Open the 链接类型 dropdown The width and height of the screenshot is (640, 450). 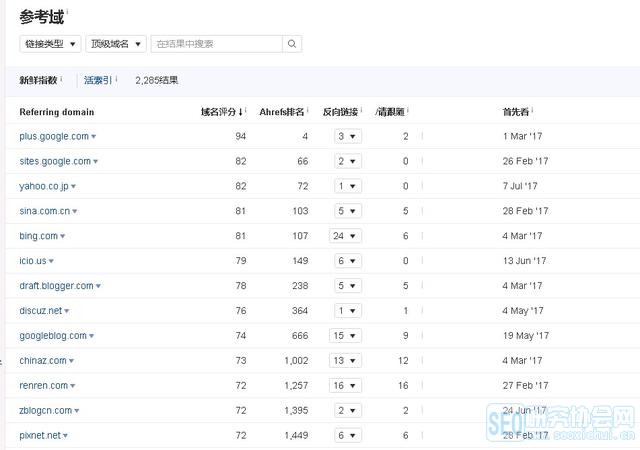coord(50,44)
